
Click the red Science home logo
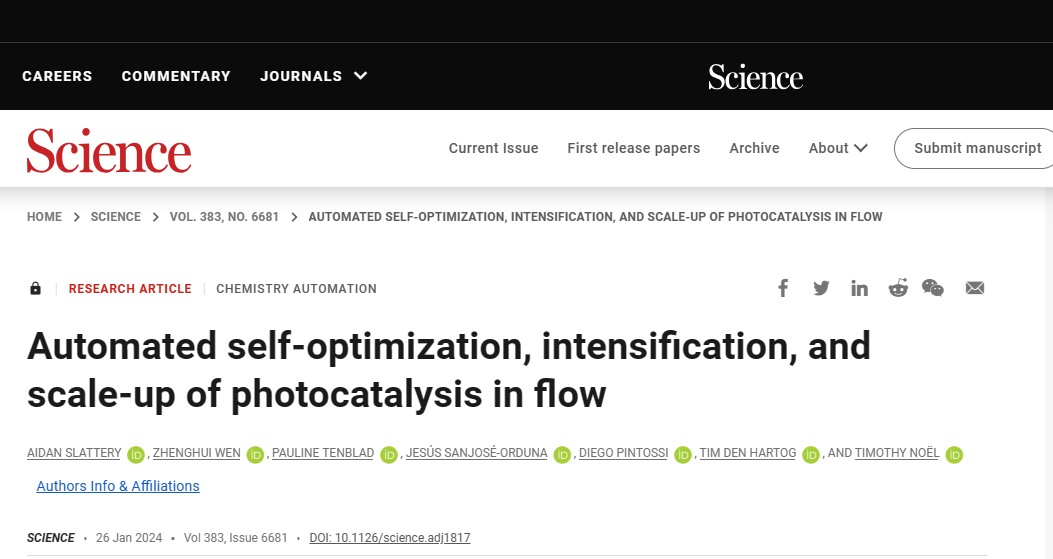pos(109,150)
